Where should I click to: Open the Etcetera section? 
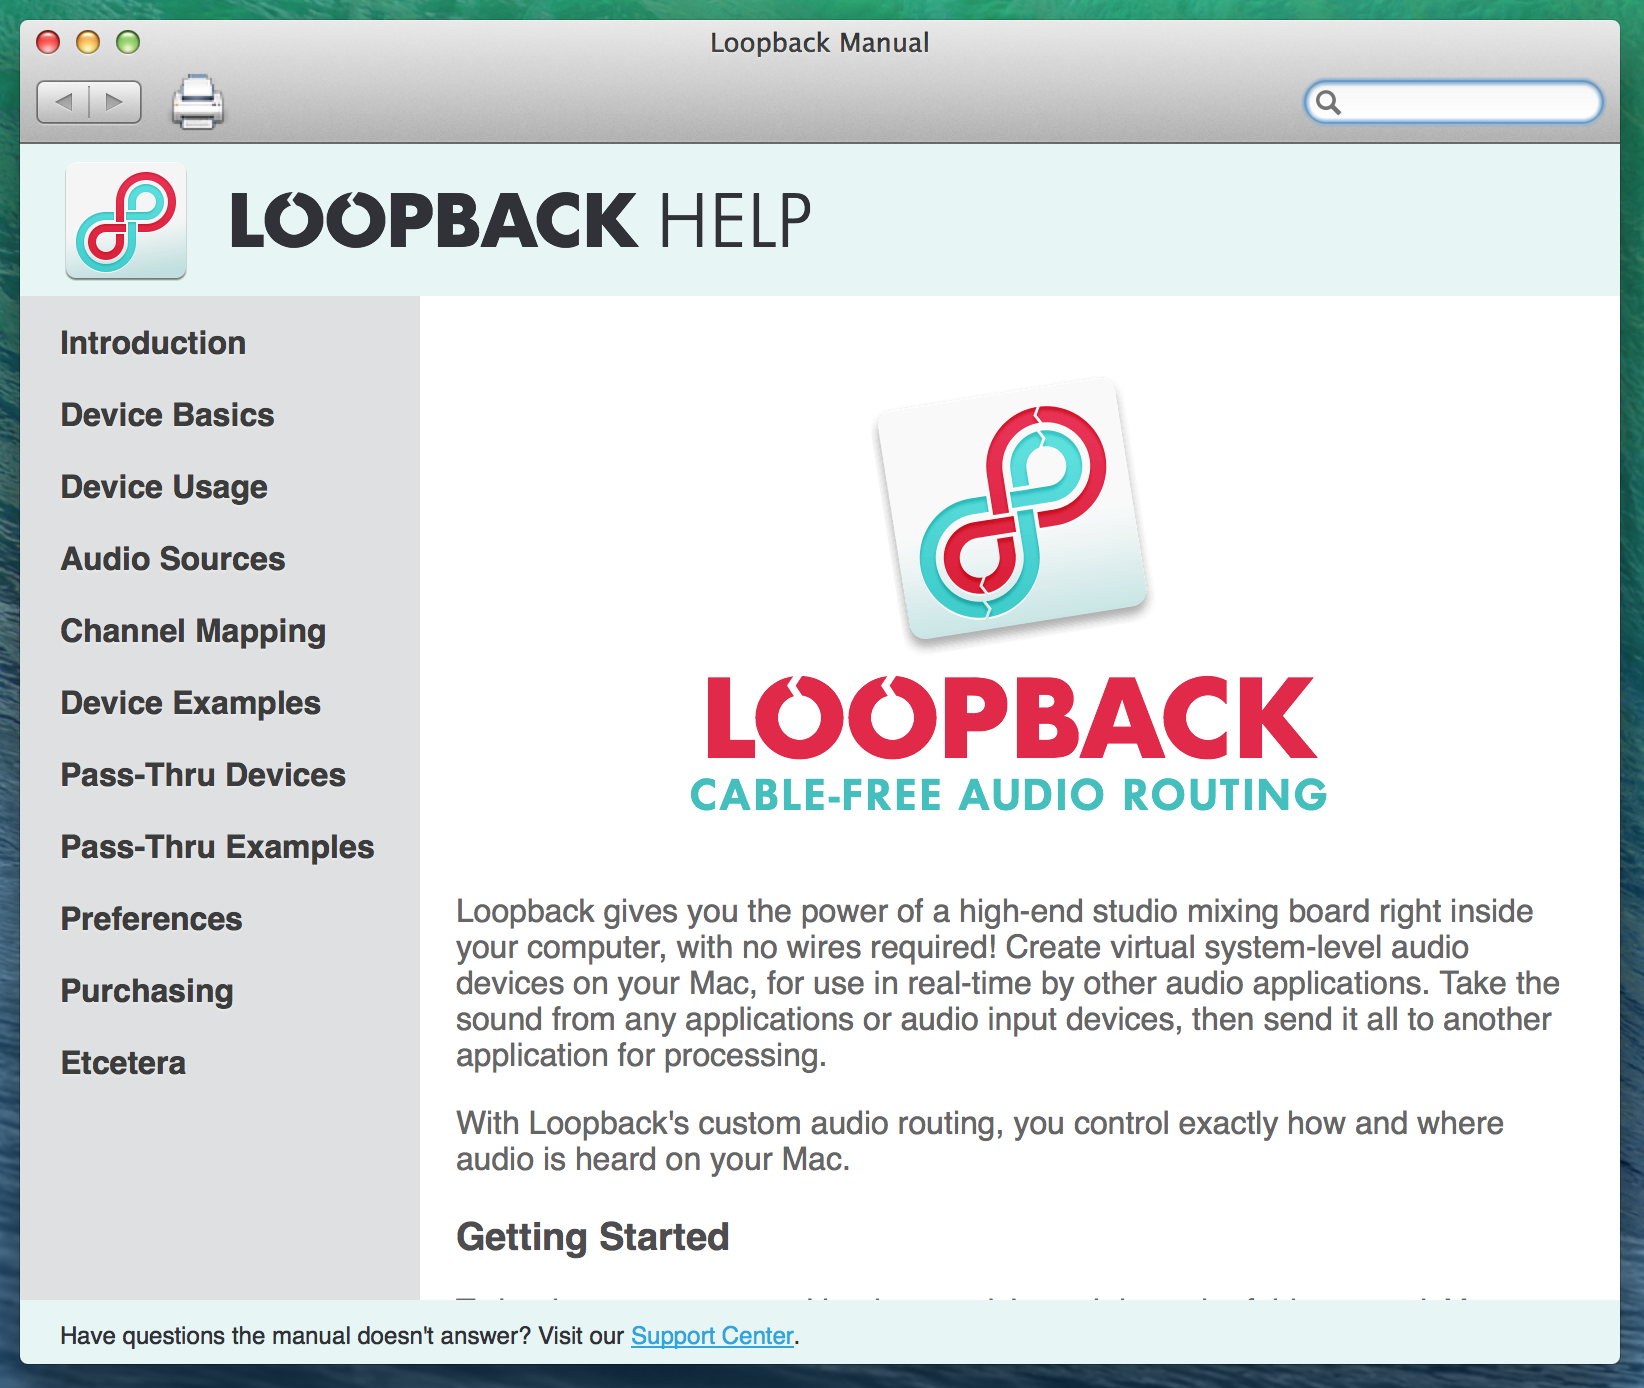coord(123,1063)
